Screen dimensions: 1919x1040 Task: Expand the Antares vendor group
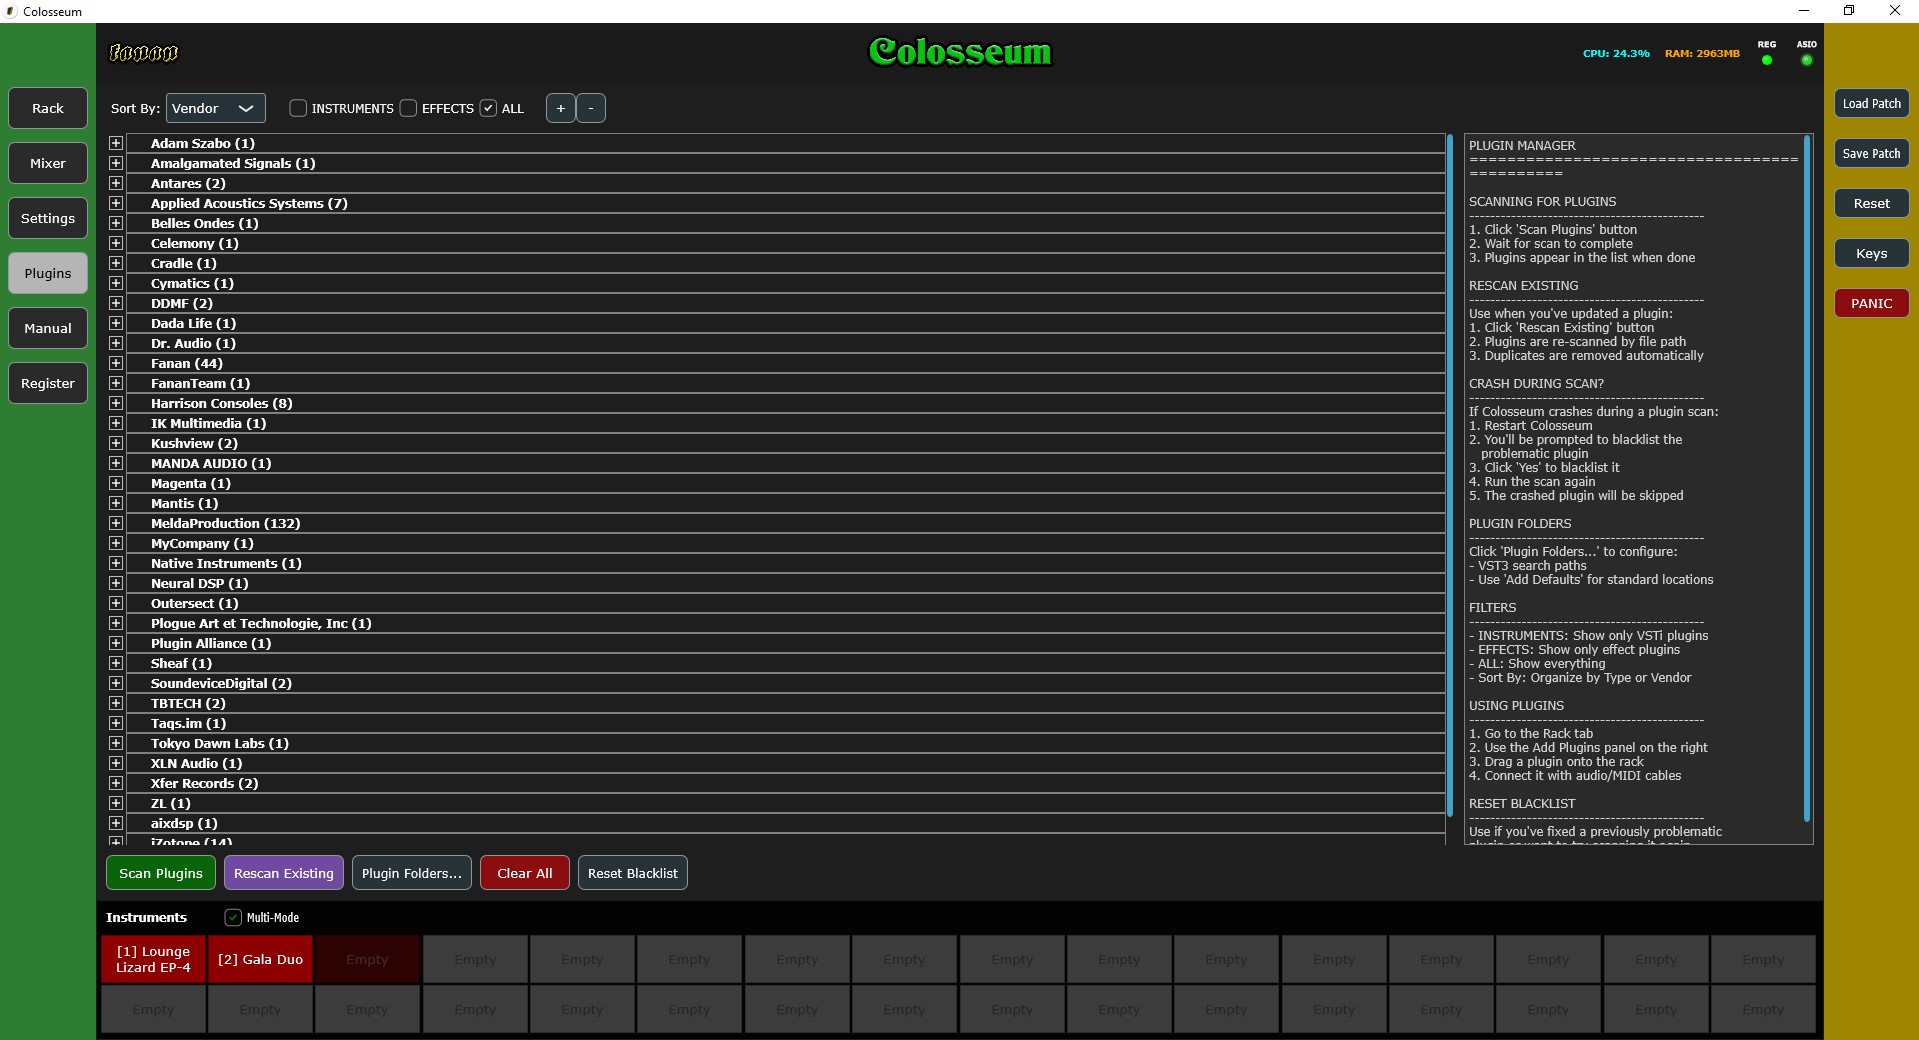(x=116, y=183)
